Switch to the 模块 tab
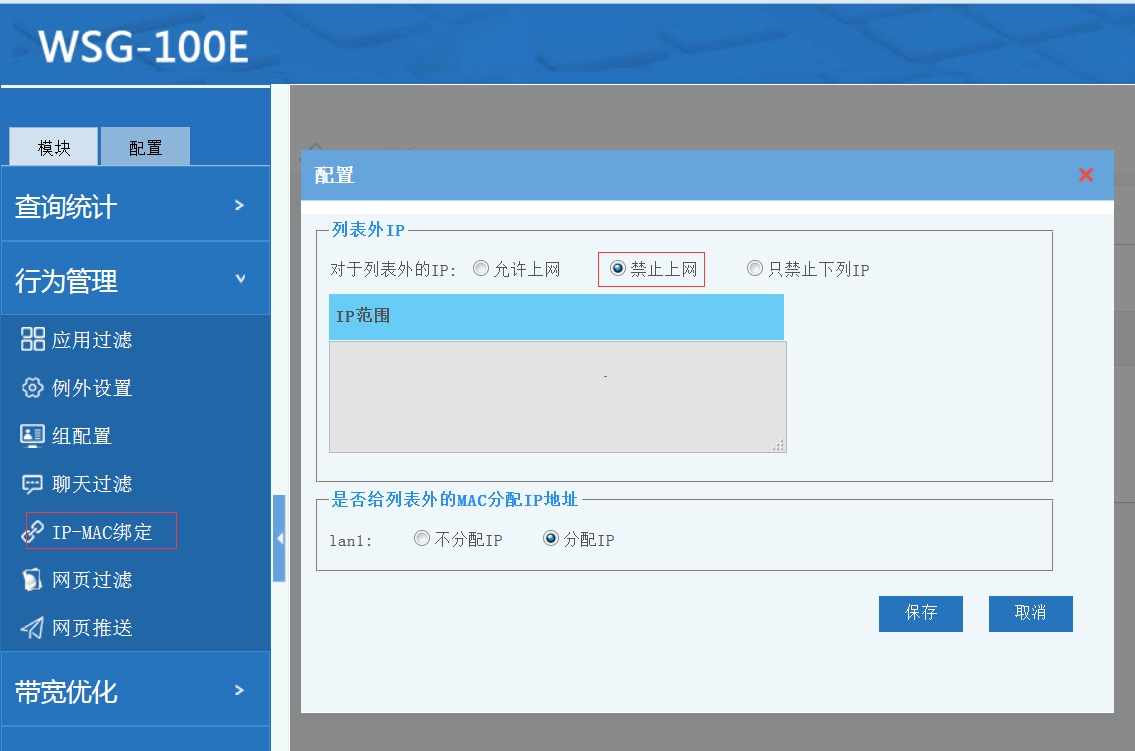This screenshot has width=1135, height=751. (x=54, y=147)
